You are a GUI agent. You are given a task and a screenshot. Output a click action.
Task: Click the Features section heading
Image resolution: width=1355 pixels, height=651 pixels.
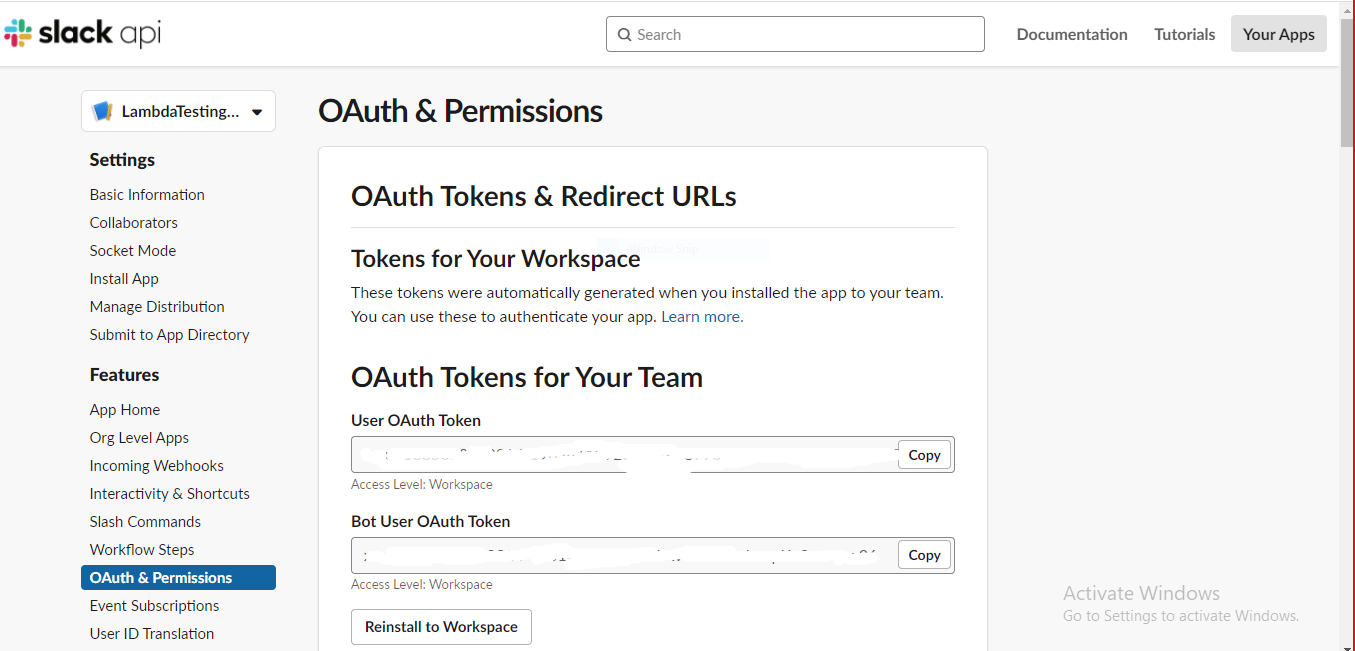[x=124, y=375]
